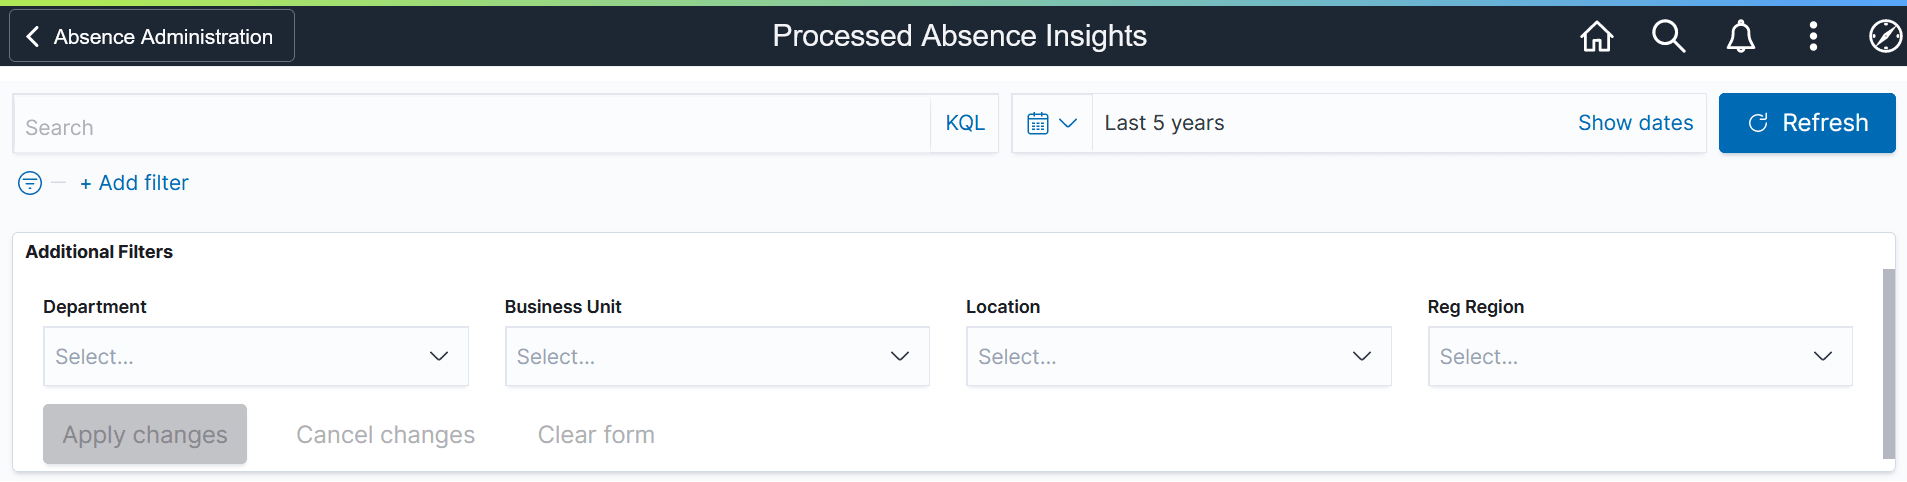The image size is (1907, 482).
Task: Click the Show dates link
Action: pos(1635,123)
